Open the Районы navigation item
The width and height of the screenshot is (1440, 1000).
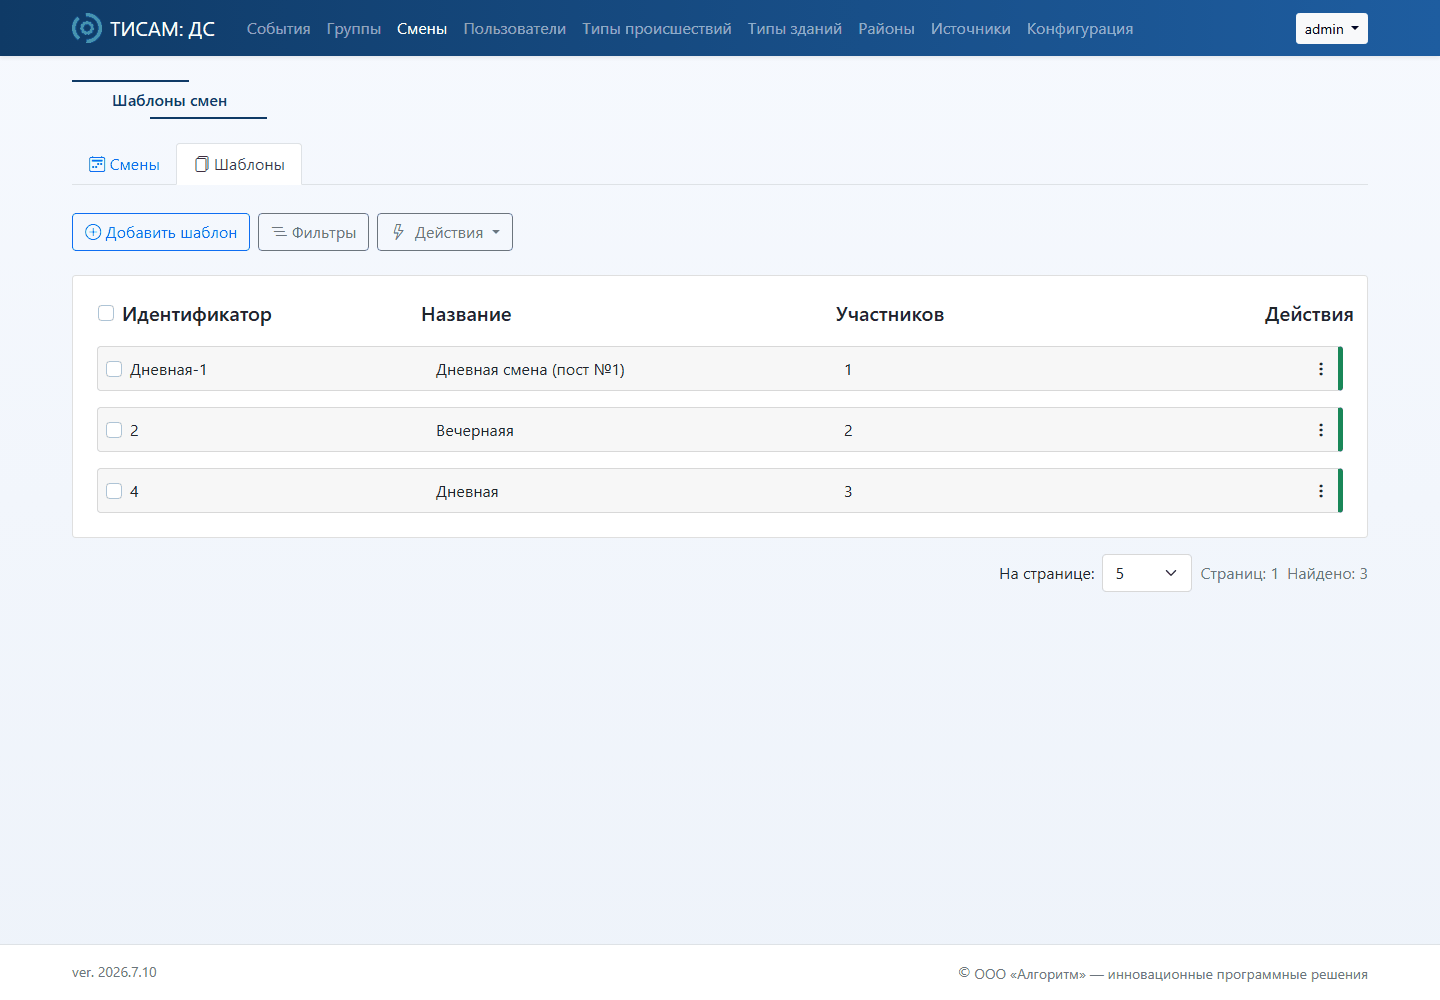pyautogui.click(x=886, y=29)
